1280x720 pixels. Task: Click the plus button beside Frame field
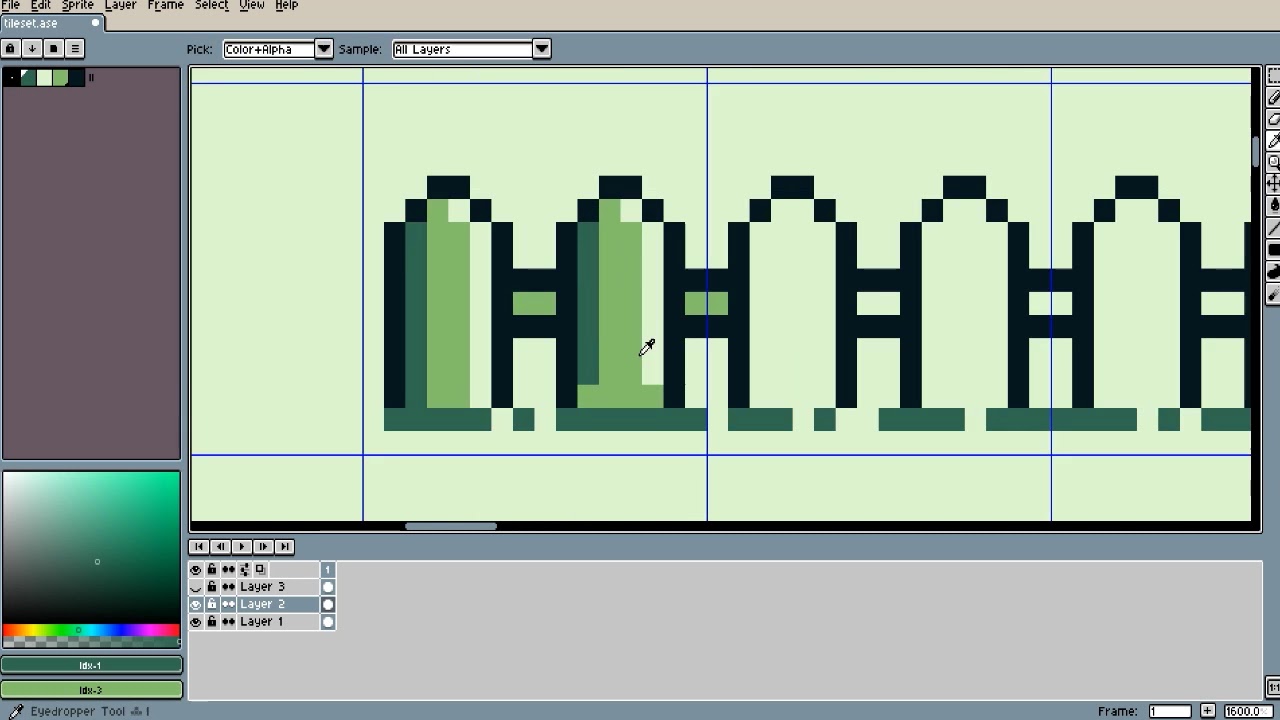click(1208, 711)
